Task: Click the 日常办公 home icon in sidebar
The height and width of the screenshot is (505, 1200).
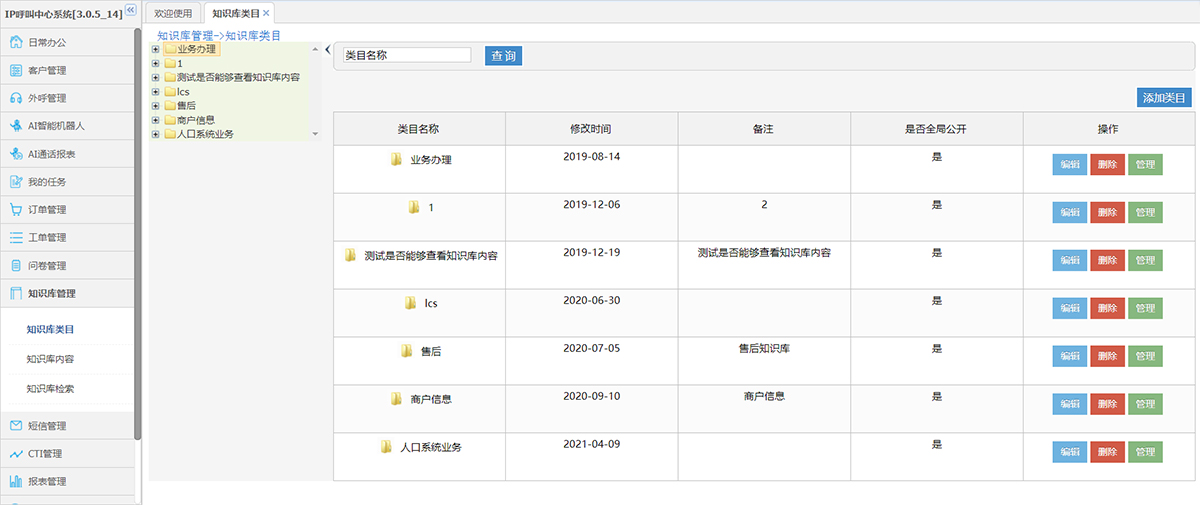Action: tap(16, 42)
